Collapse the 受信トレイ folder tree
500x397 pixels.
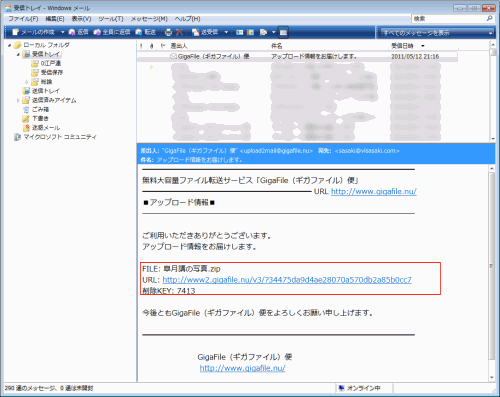pos(18,54)
